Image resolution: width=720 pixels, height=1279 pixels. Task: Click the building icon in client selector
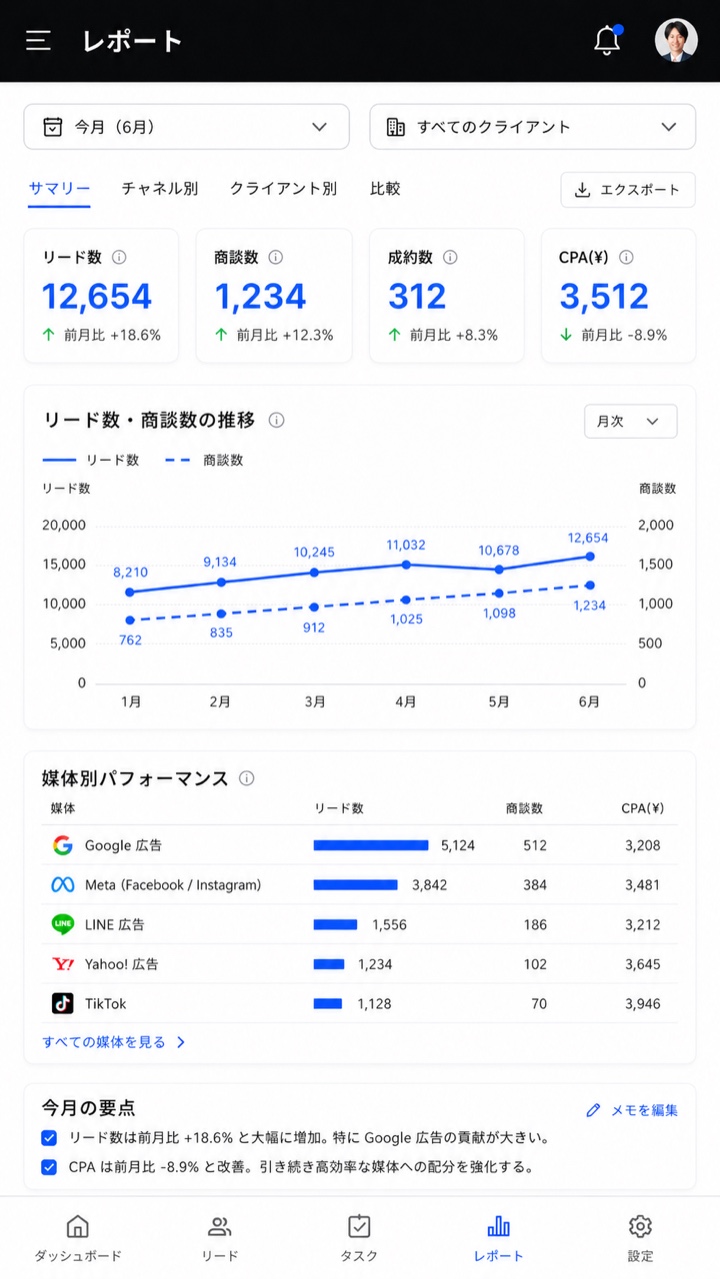[396, 127]
